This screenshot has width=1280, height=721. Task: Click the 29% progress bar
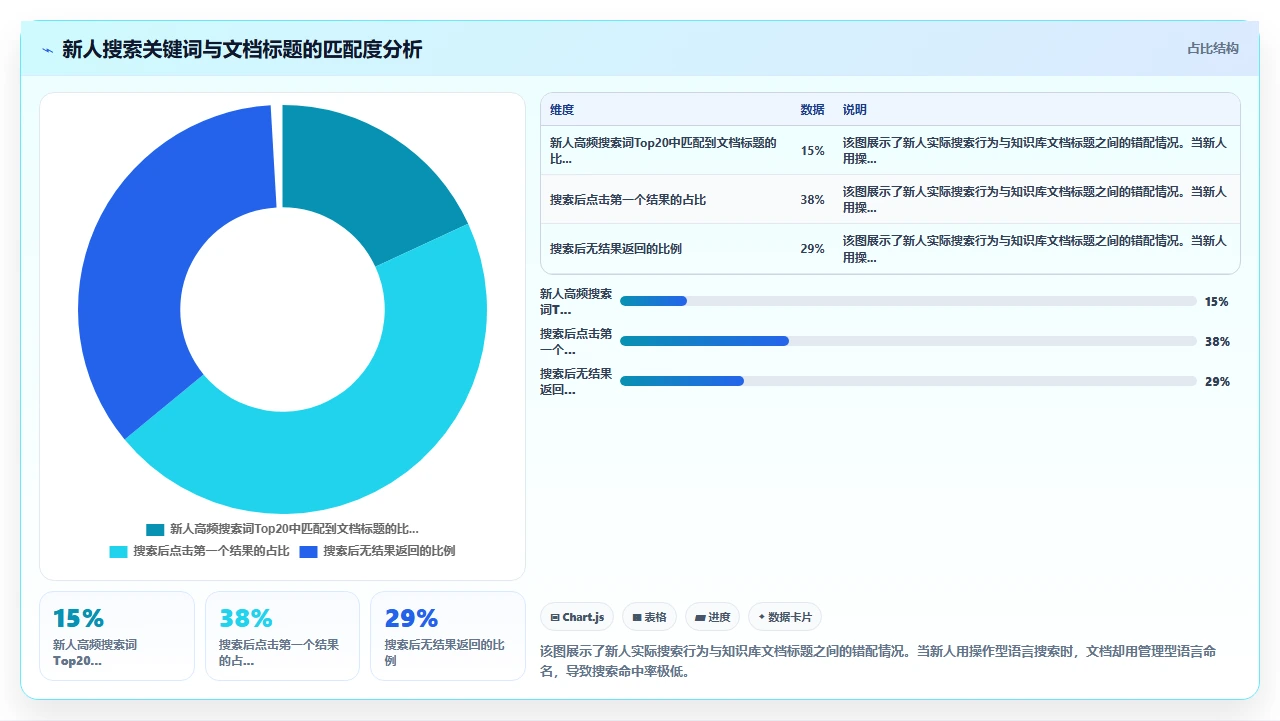click(908, 381)
